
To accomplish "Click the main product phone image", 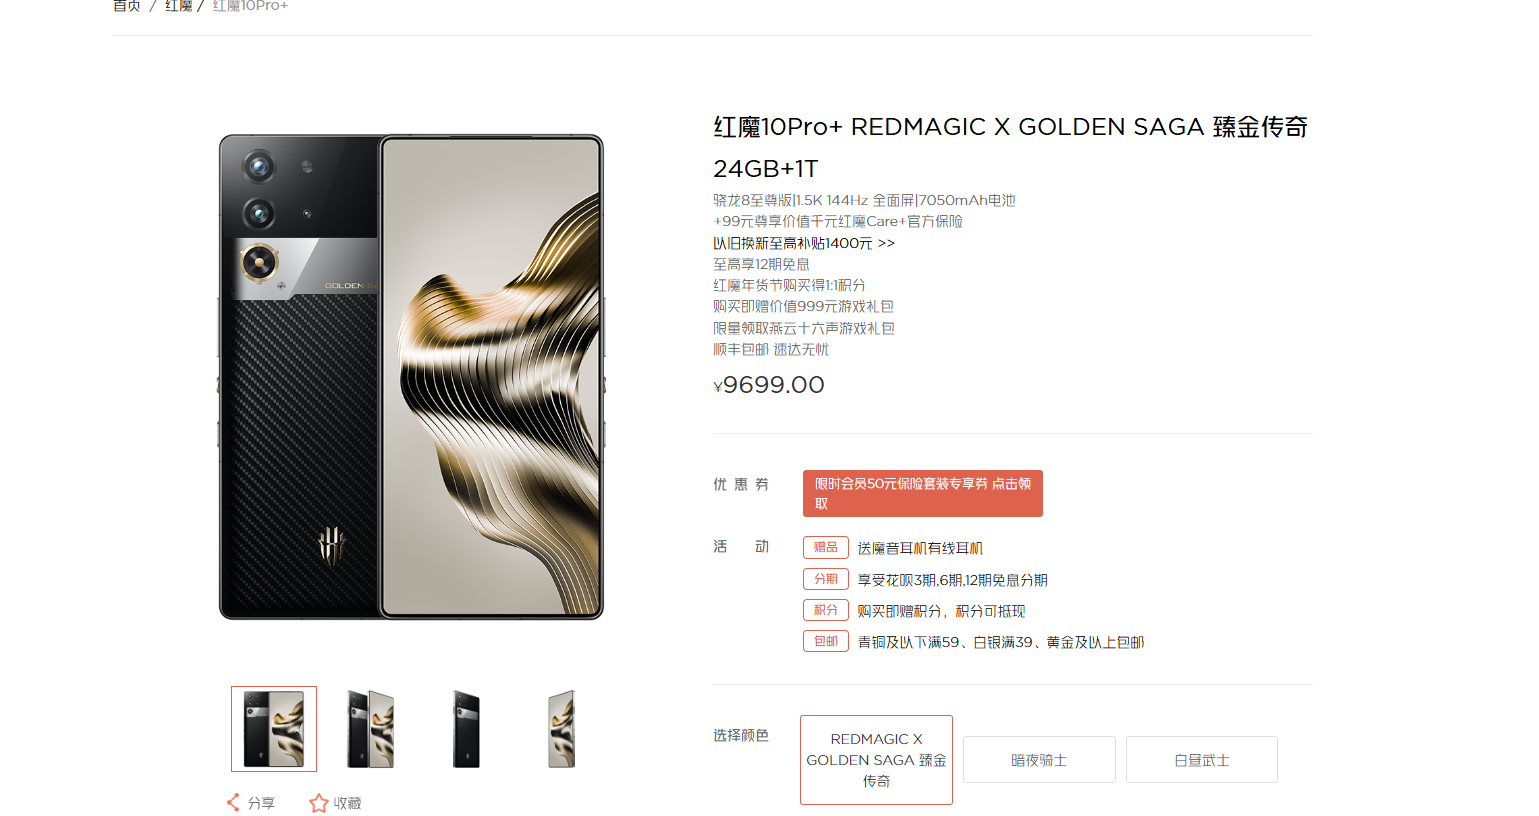I will click(411, 377).
